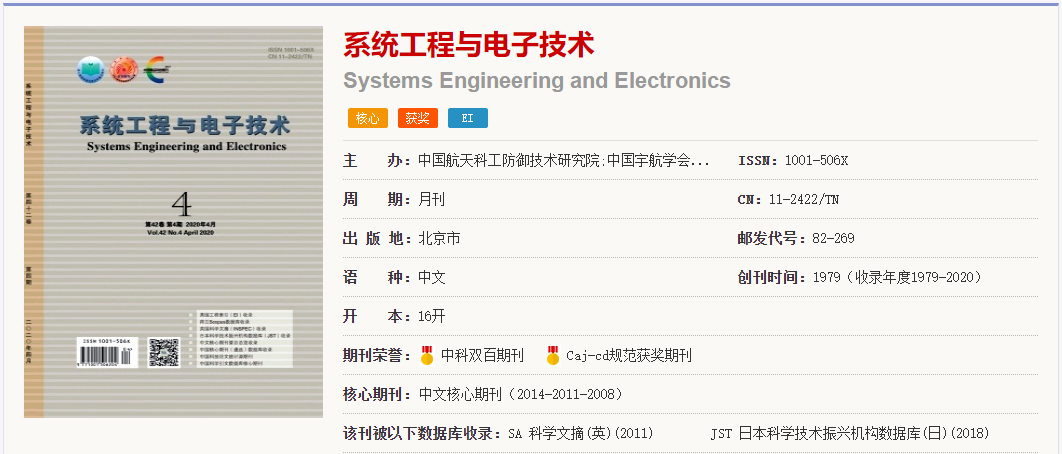Screen dimensions: 1062x454
Task: Click the 中文核心期刊 (2014-2011-2008) entry
Action: pos(520,394)
